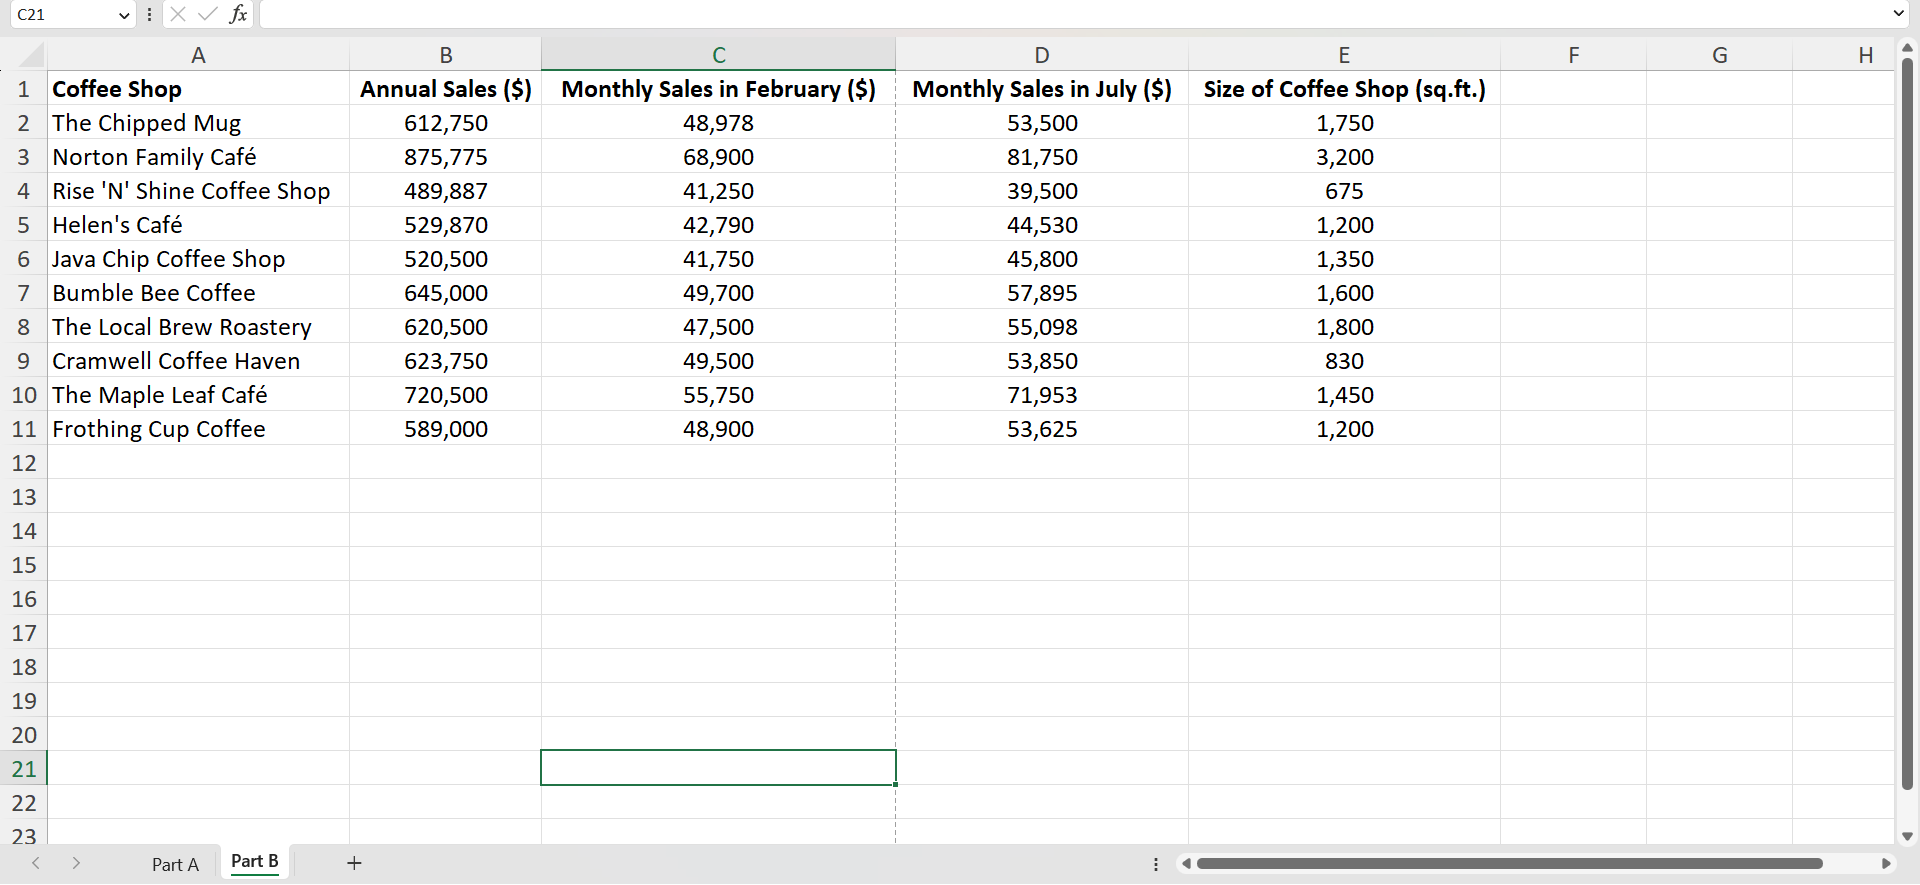1920x885 pixels.
Task: Click the New sheet plus icon
Action: point(354,863)
